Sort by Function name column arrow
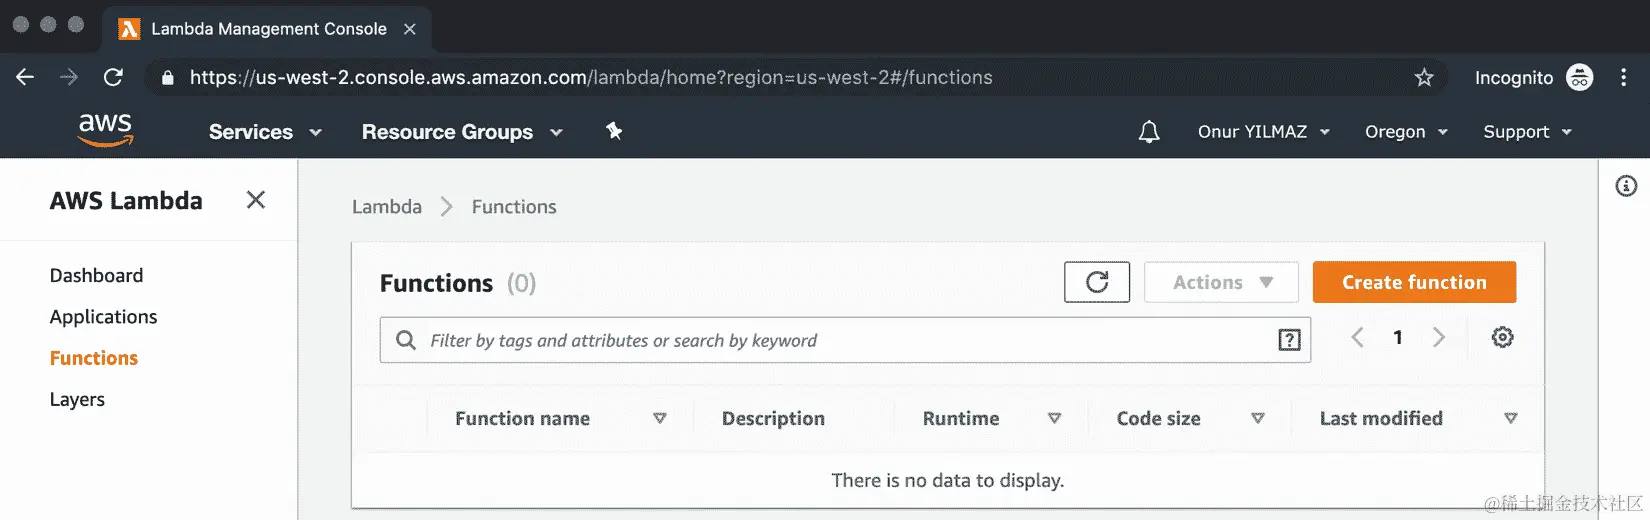Viewport: 1650px width, 520px height. [660, 418]
